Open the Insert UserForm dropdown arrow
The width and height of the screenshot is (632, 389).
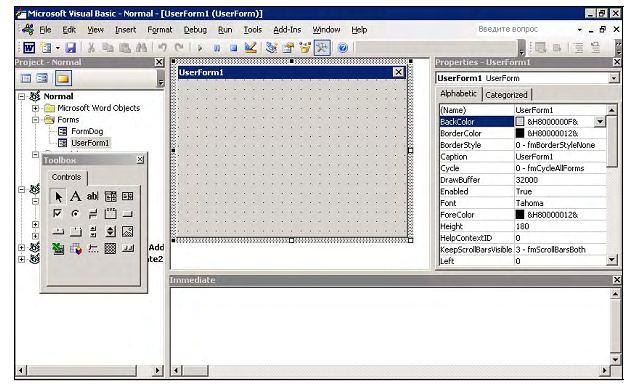click(58, 48)
